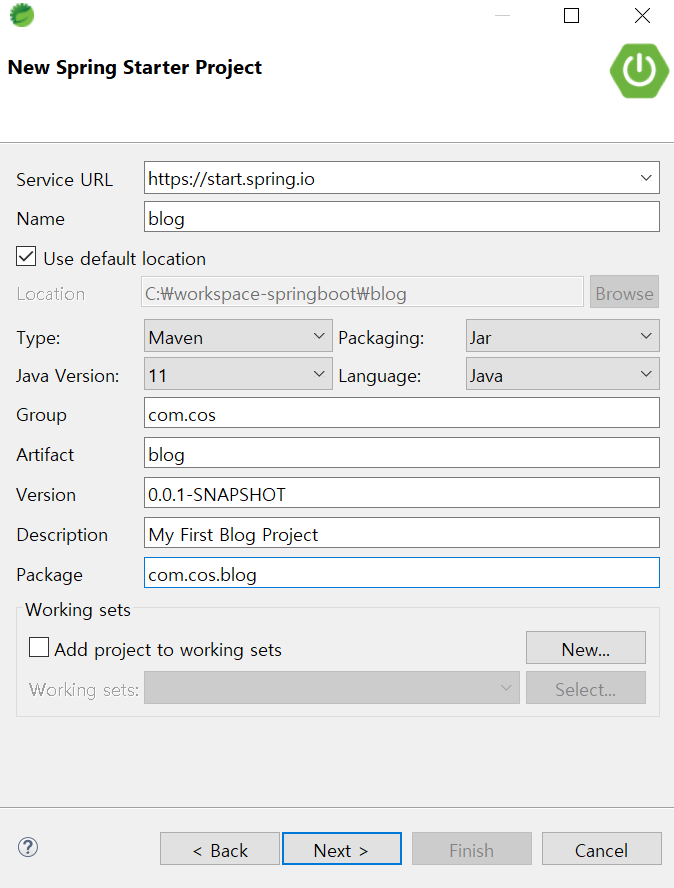Click the Spring Boot power logo
Screen dimensions: 674x888
click(639, 71)
